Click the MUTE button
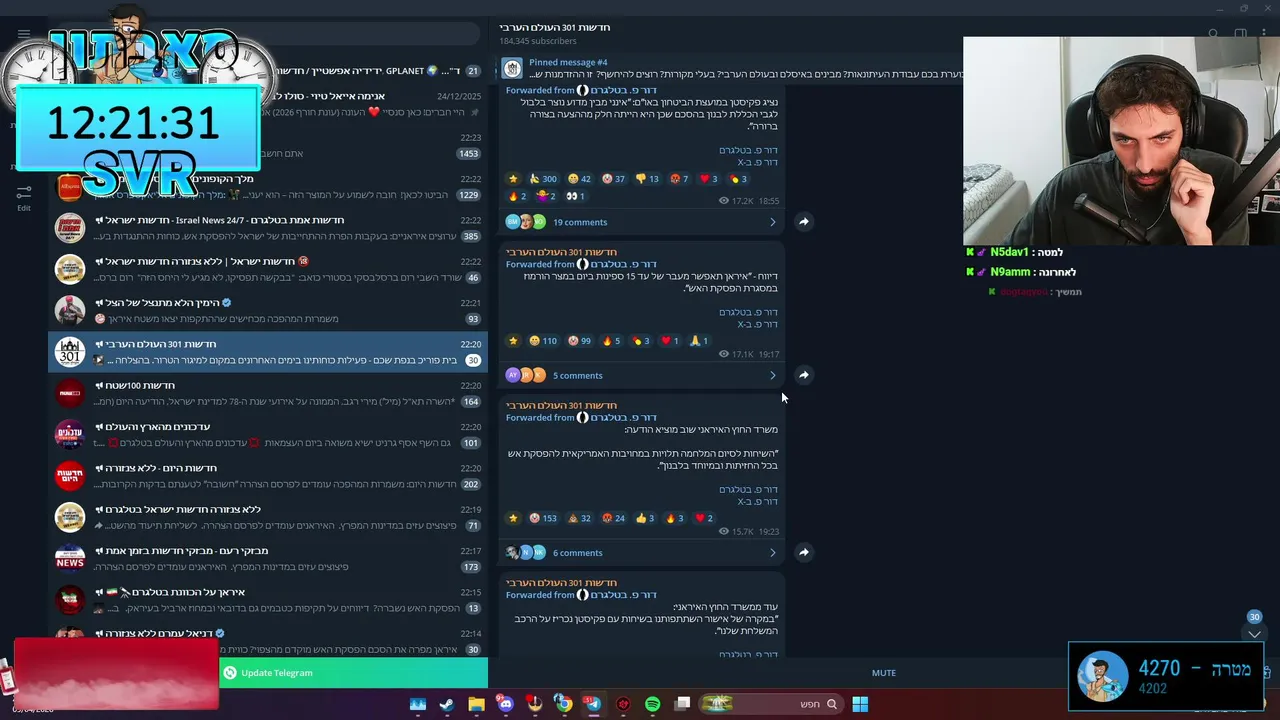 click(883, 673)
